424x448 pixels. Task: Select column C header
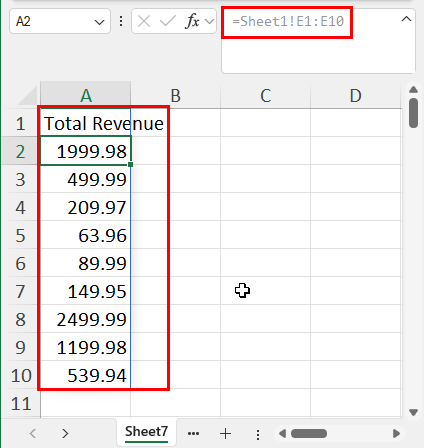pos(265,95)
